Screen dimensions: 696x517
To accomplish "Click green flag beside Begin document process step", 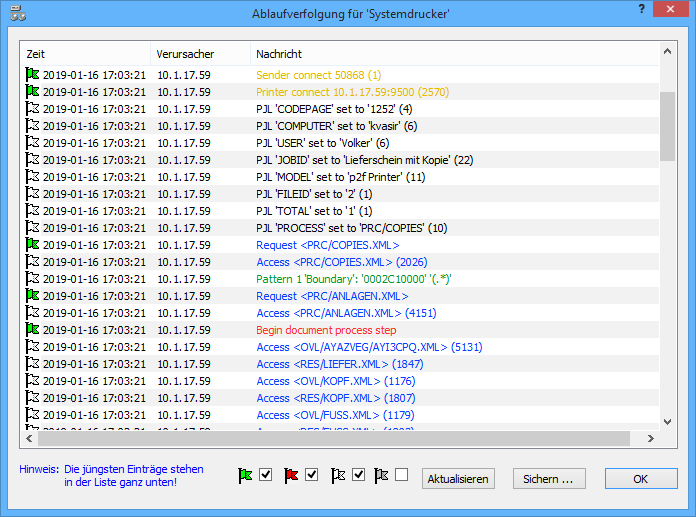I will 33,330.
